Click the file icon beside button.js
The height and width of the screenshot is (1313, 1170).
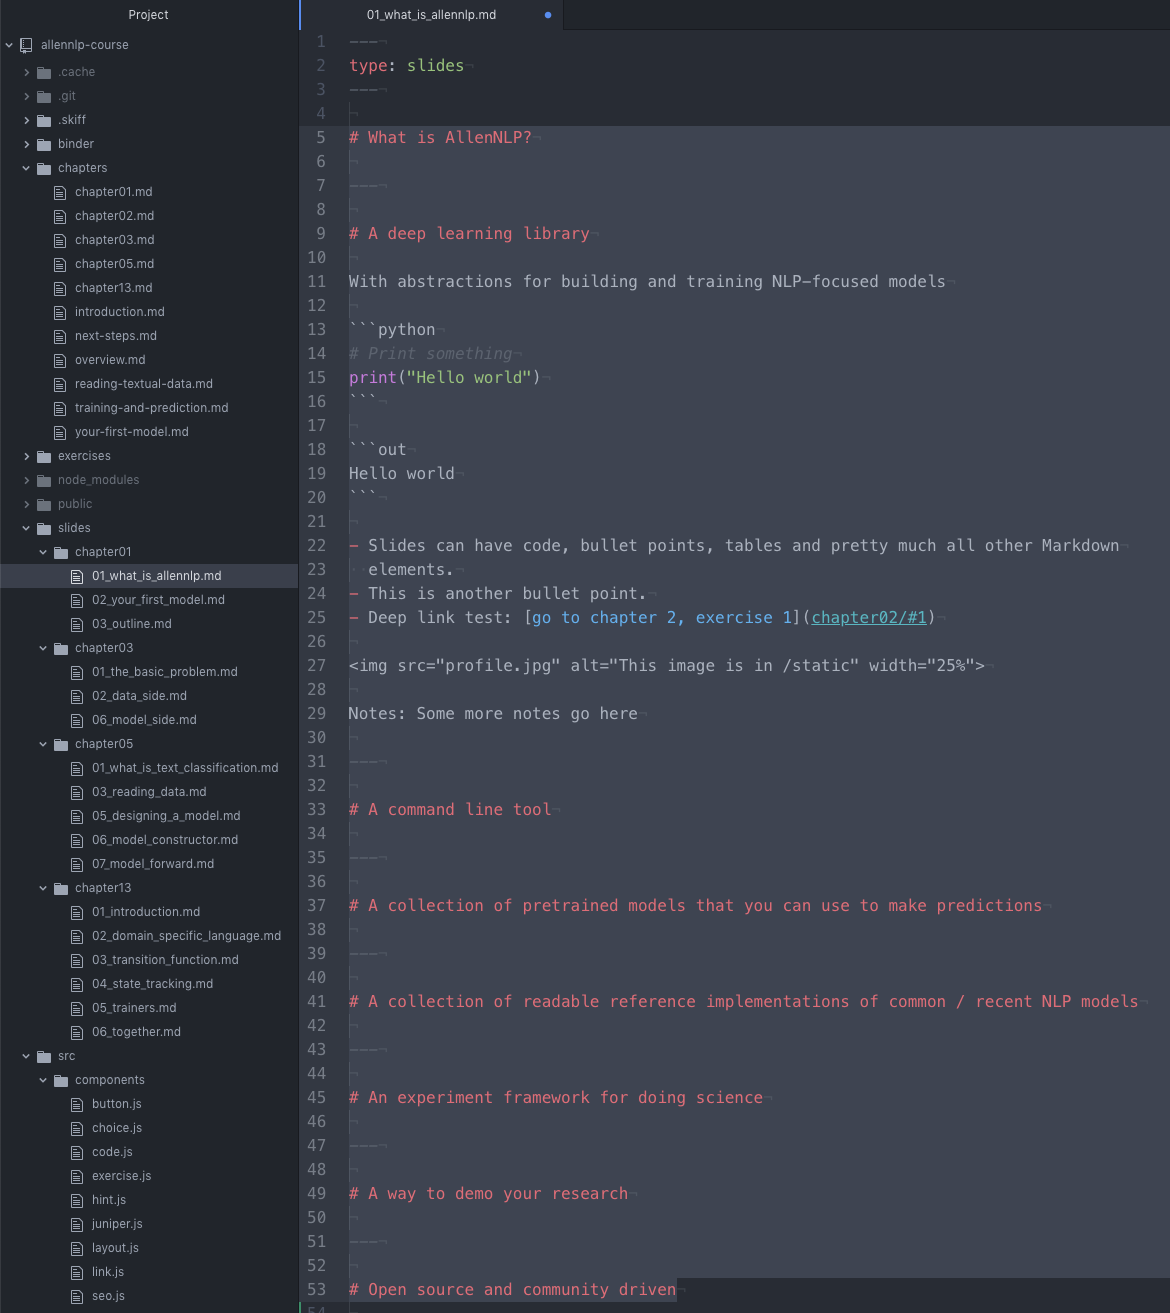pos(76,1104)
